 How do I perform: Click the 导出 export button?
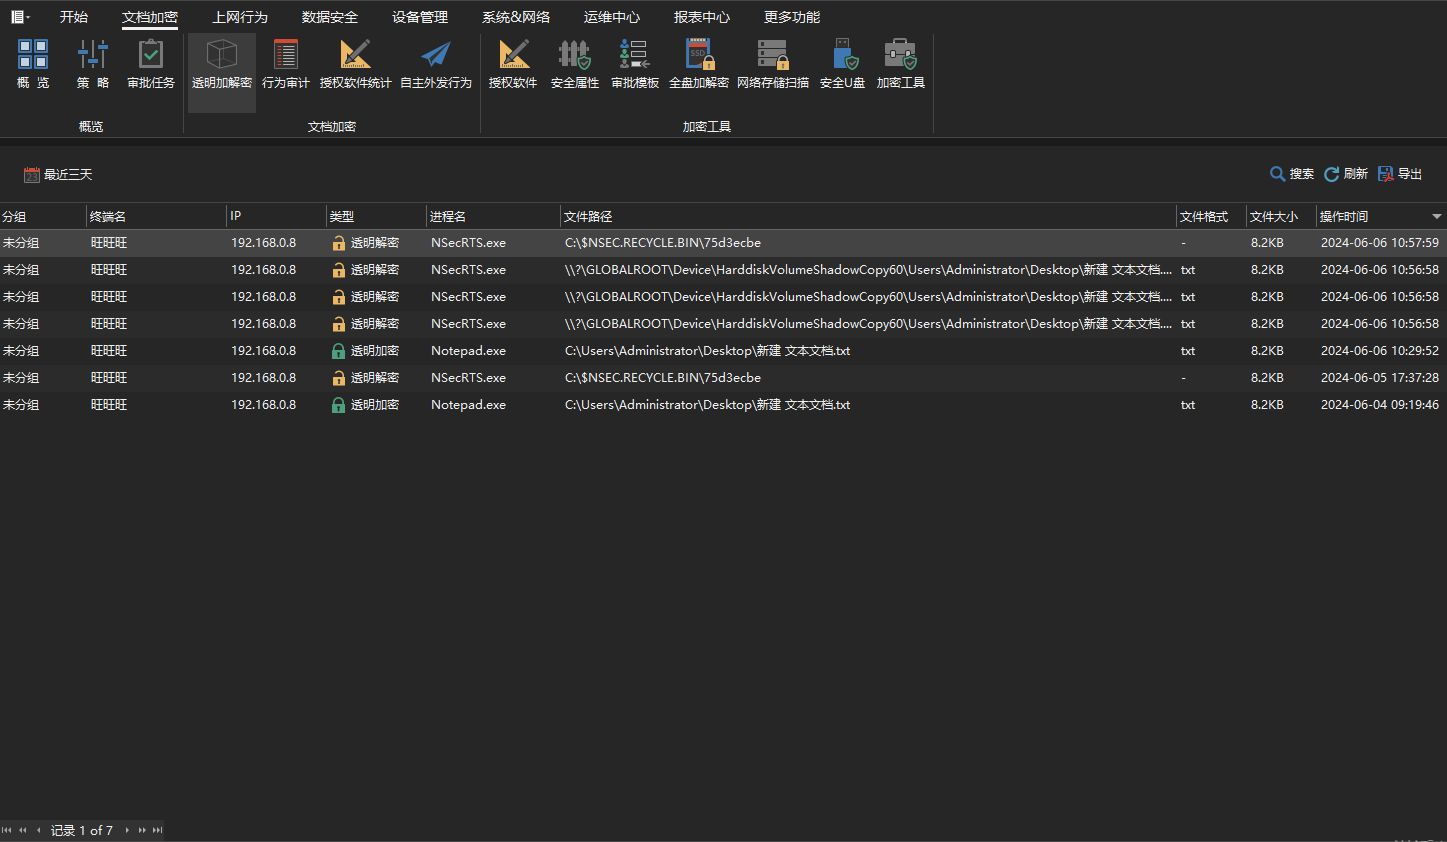point(1400,174)
